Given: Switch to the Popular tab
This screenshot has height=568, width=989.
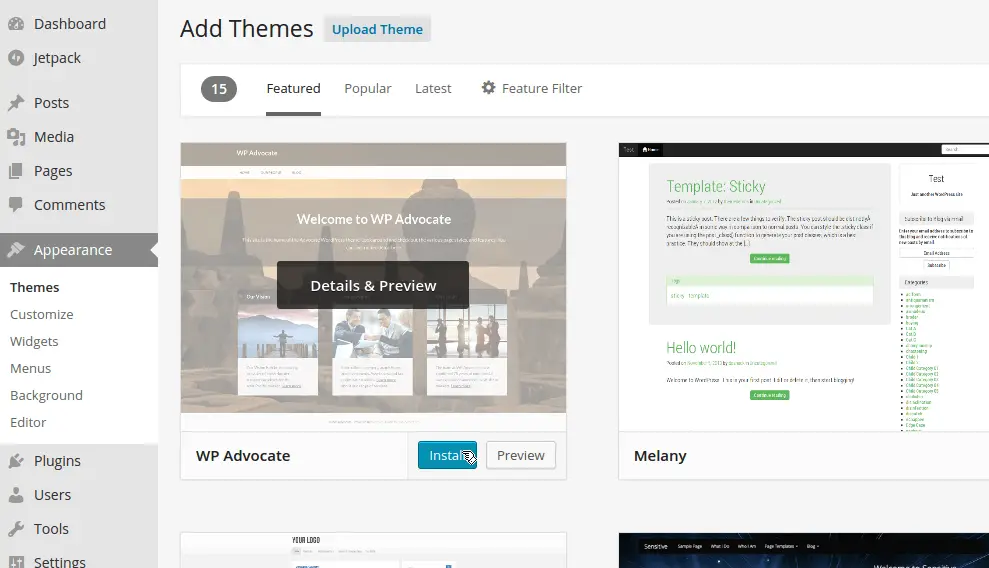Looking at the screenshot, I should 368,89.
